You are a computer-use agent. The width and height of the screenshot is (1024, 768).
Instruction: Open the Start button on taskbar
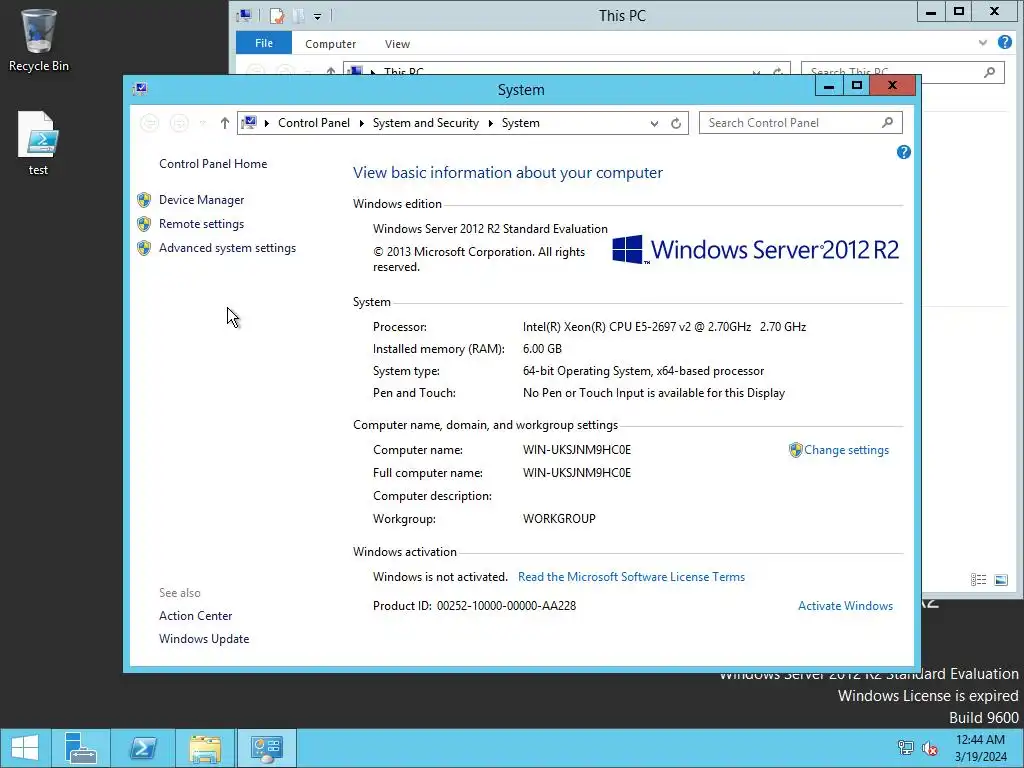click(25, 748)
